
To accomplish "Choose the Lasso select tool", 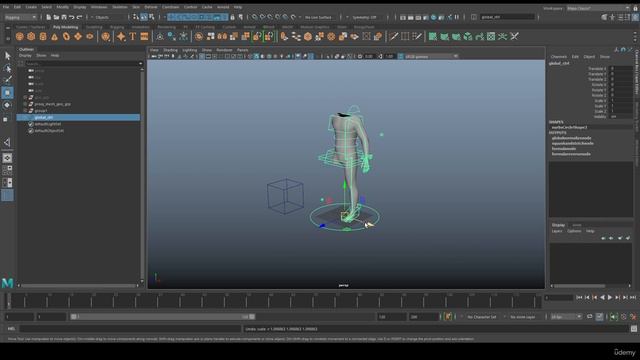I will [7, 68].
